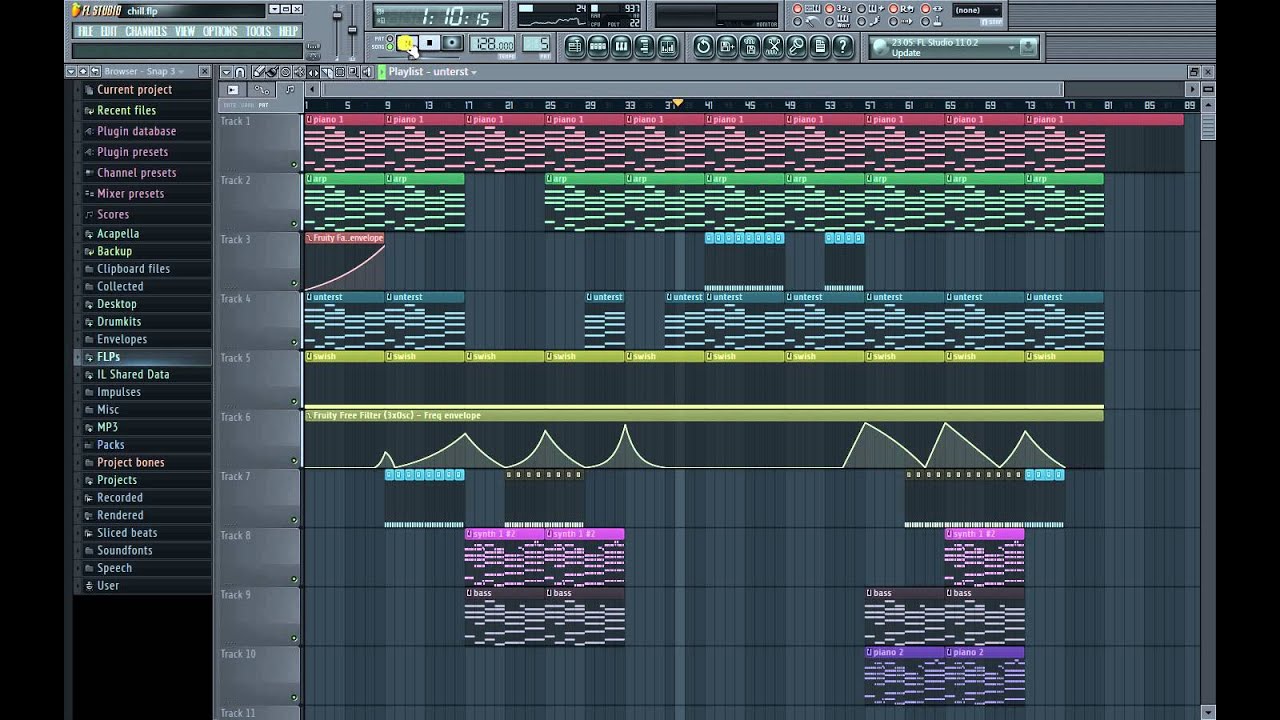Click the Help question mark icon
1280x720 pixels.
[x=842, y=46]
